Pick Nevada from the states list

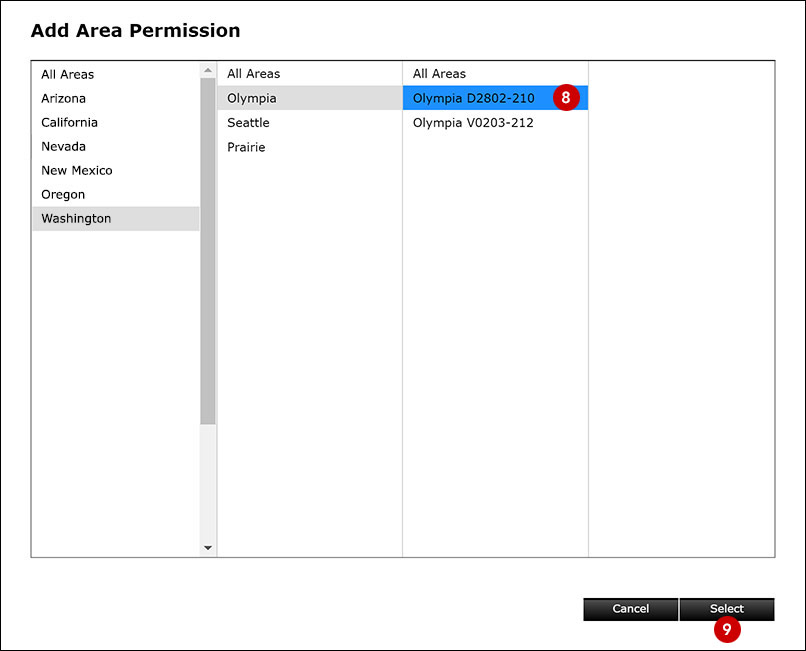pos(64,146)
